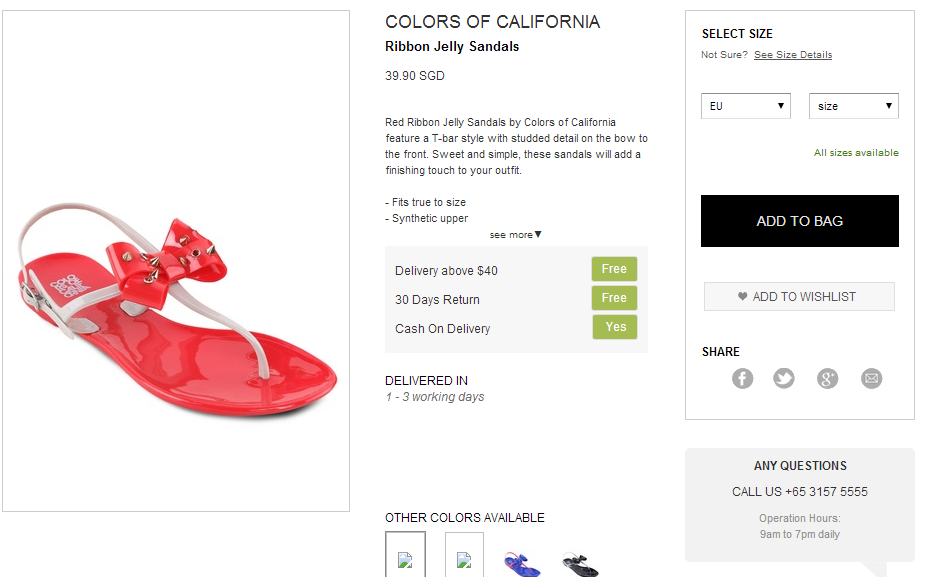Share product on Twitter
Image resolution: width=927 pixels, height=577 pixels.
tap(784, 378)
